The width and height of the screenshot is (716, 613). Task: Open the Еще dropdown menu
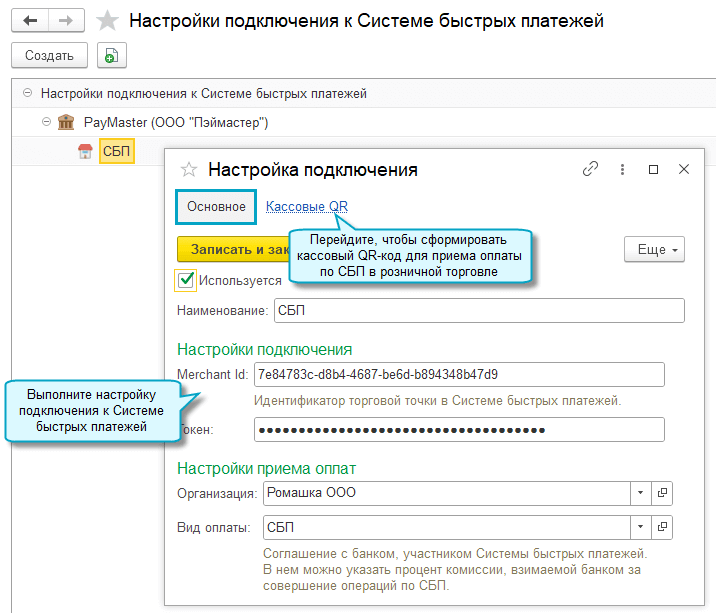[x=654, y=249]
